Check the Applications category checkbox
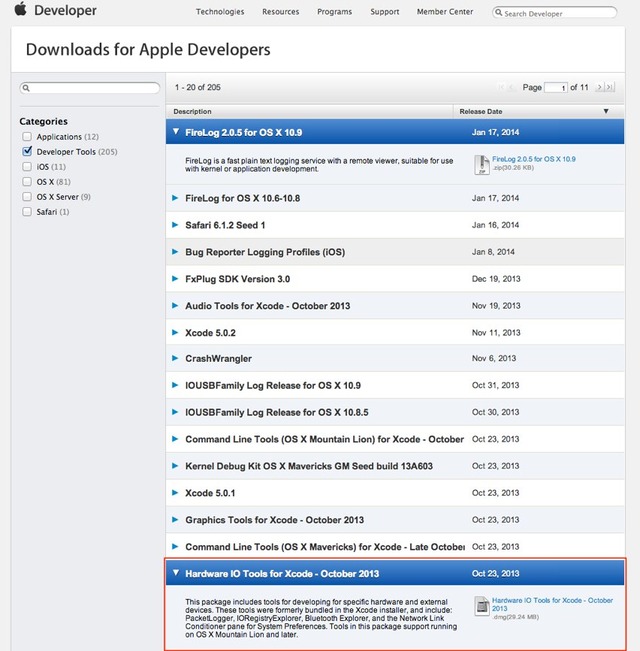This screenshot has width=640, height=651. (x=27, y=137)
